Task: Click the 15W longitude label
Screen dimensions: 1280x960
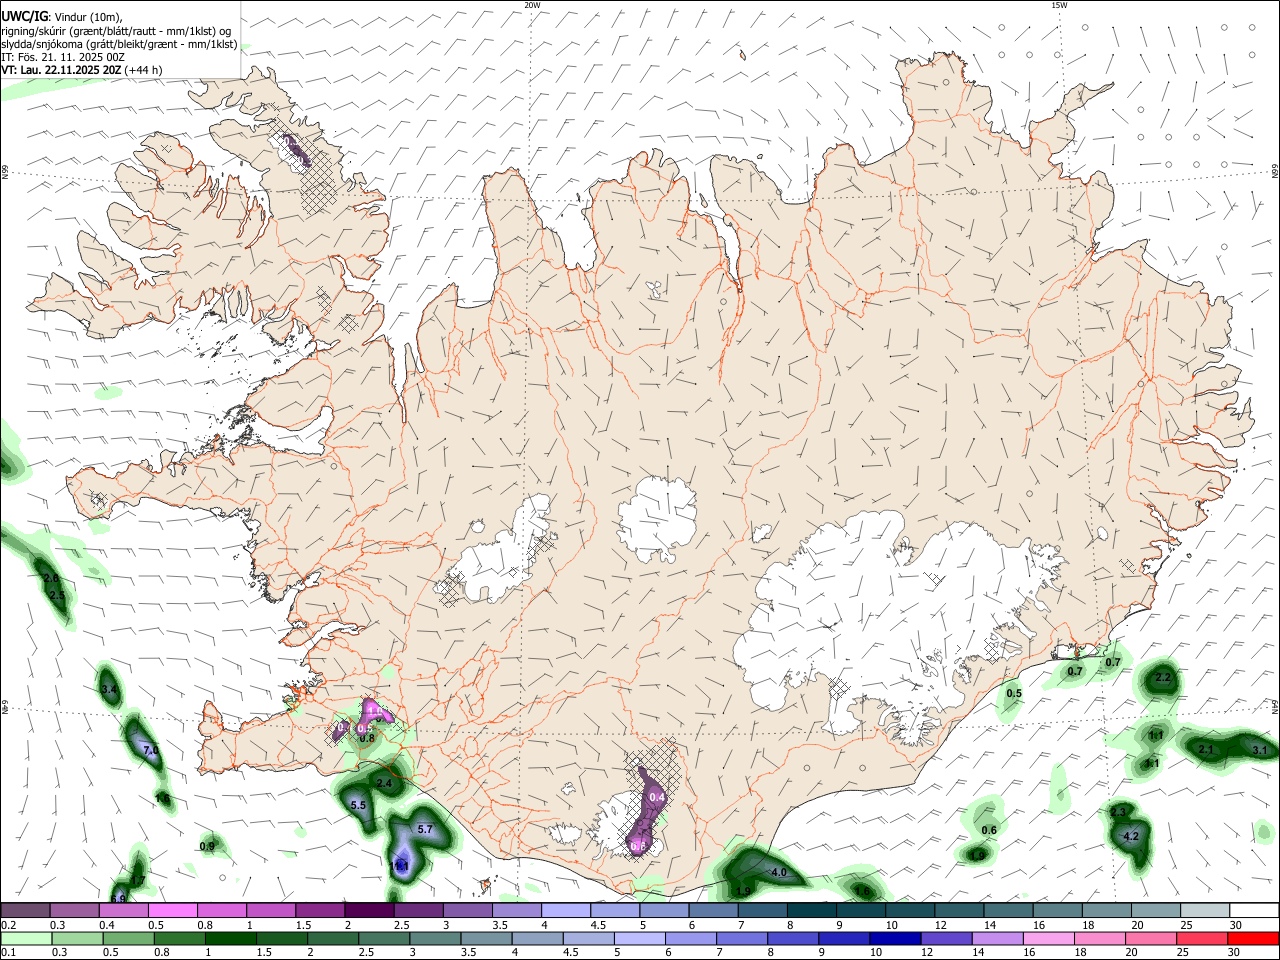Action: 1059,5
